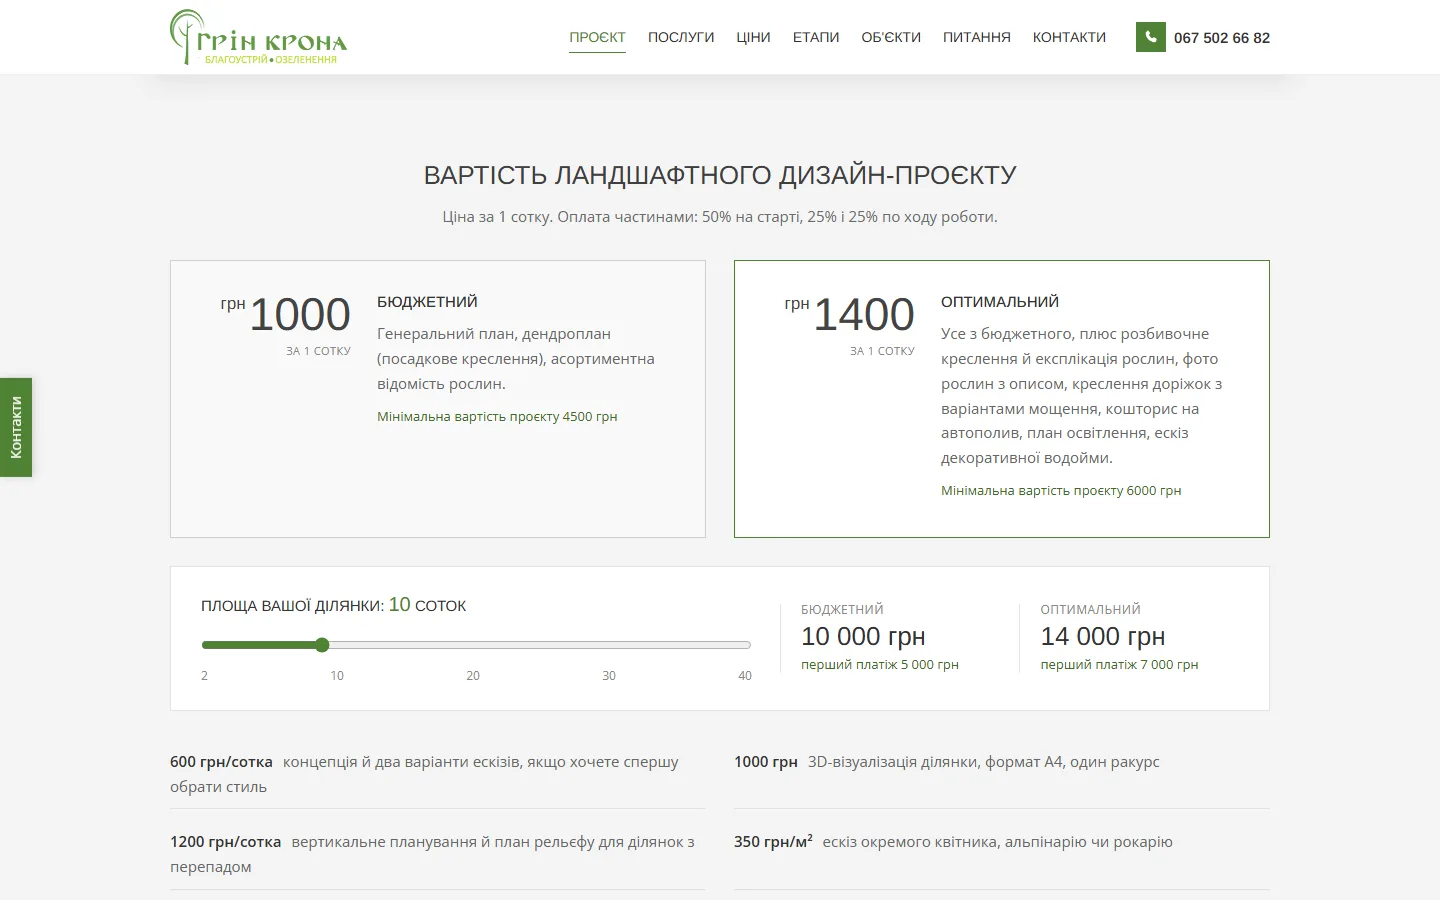Screen dimensions: 1440x900
Task: Open the ПРОЄКТ menu item
Action: pyautogui.click(x=597, y=37)
